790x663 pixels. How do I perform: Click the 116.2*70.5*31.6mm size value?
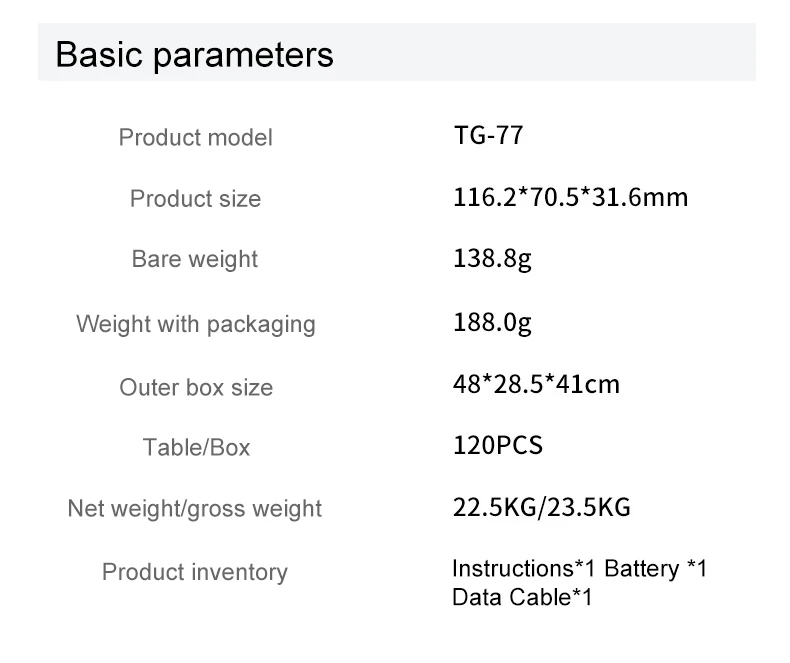tap(571, 197)
